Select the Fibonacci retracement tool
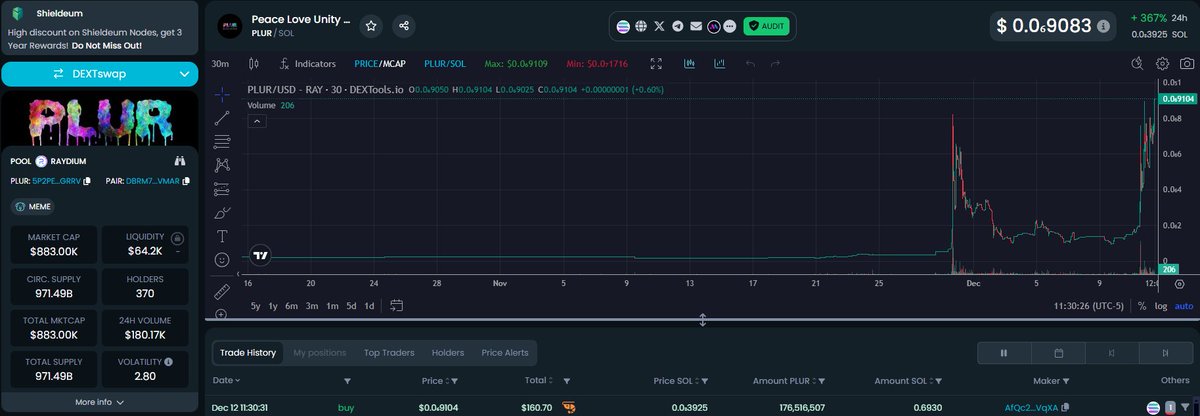Image resolution: width=1200 pixels, height=416 pixels. 222,141
